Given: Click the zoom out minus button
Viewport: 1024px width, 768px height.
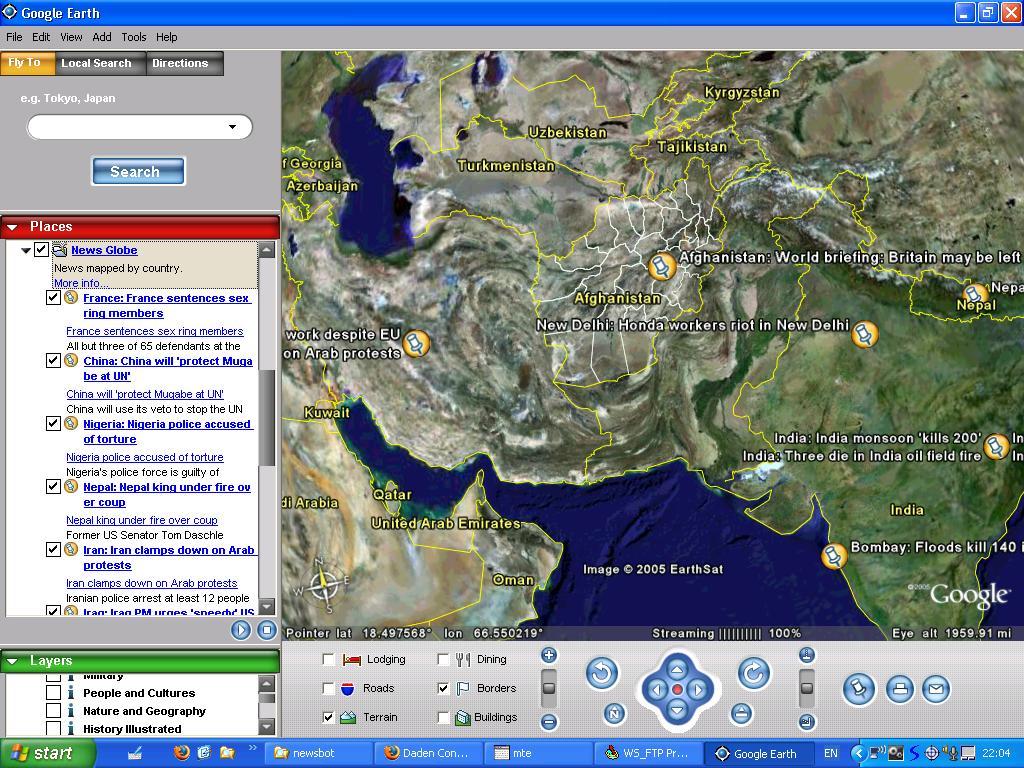Looking at the screenshot, I should click(x=549, y=722).
